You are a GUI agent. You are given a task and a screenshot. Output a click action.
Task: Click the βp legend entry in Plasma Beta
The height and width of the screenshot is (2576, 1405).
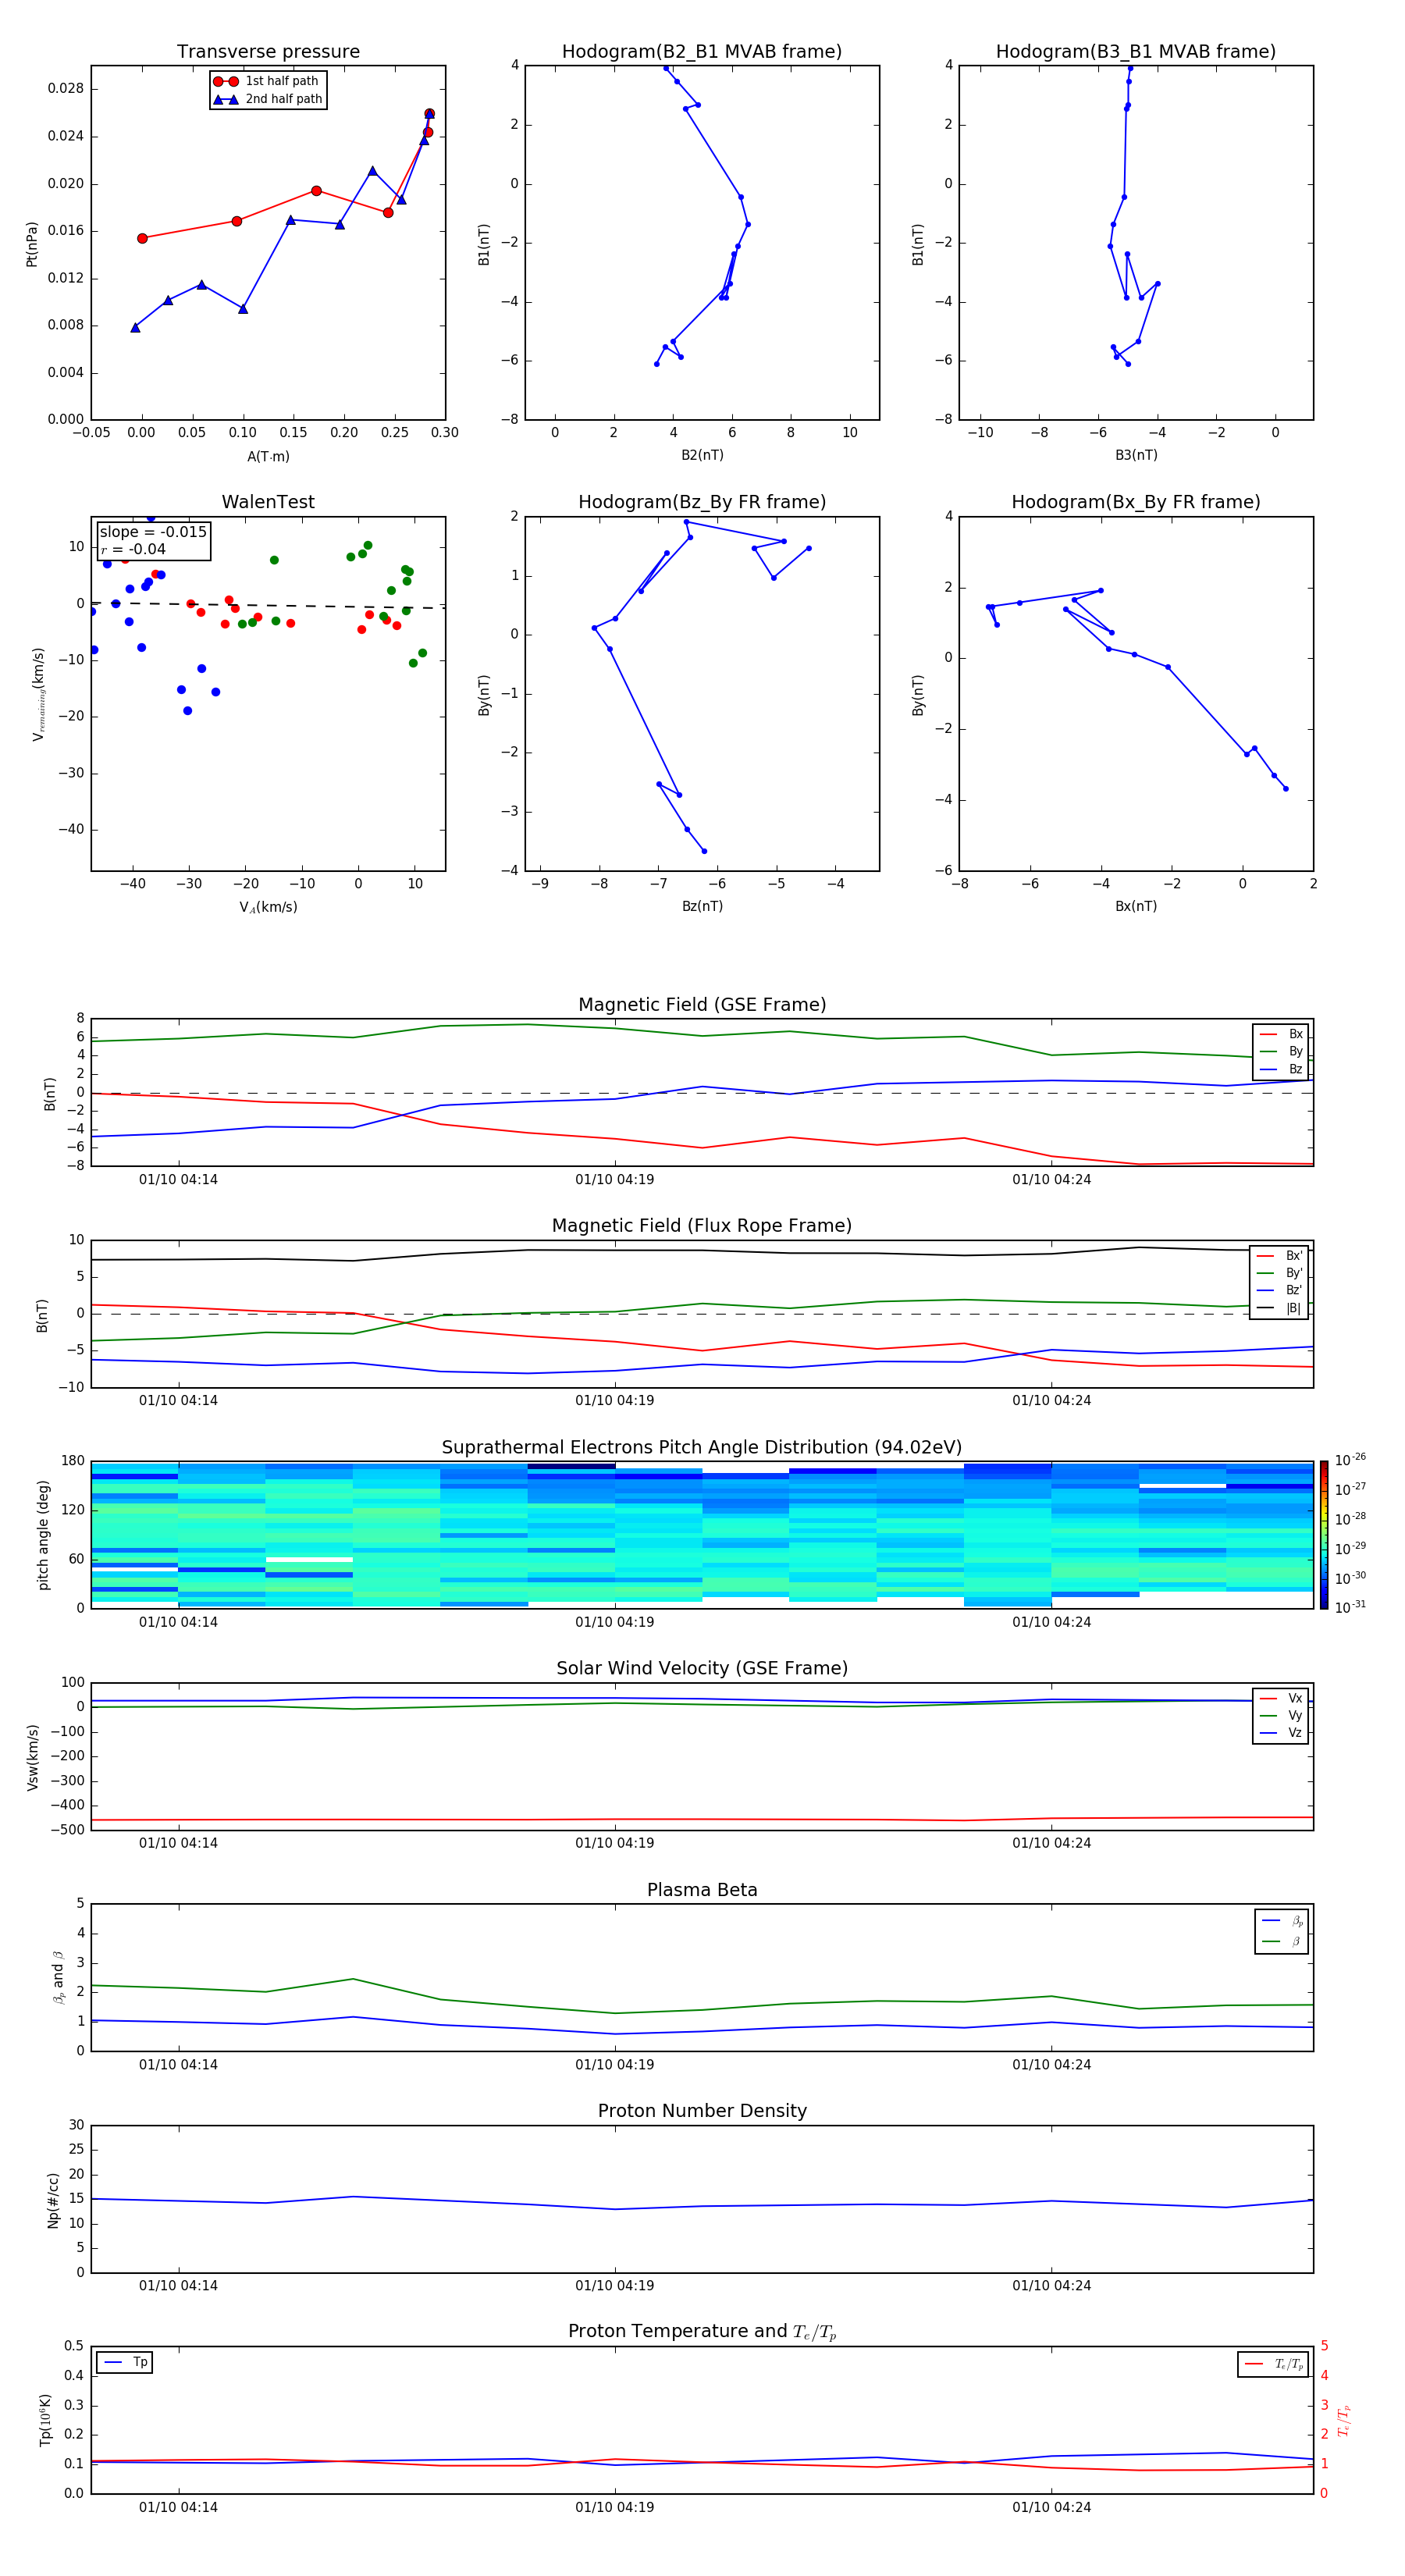click(x=1283, y=1920)
